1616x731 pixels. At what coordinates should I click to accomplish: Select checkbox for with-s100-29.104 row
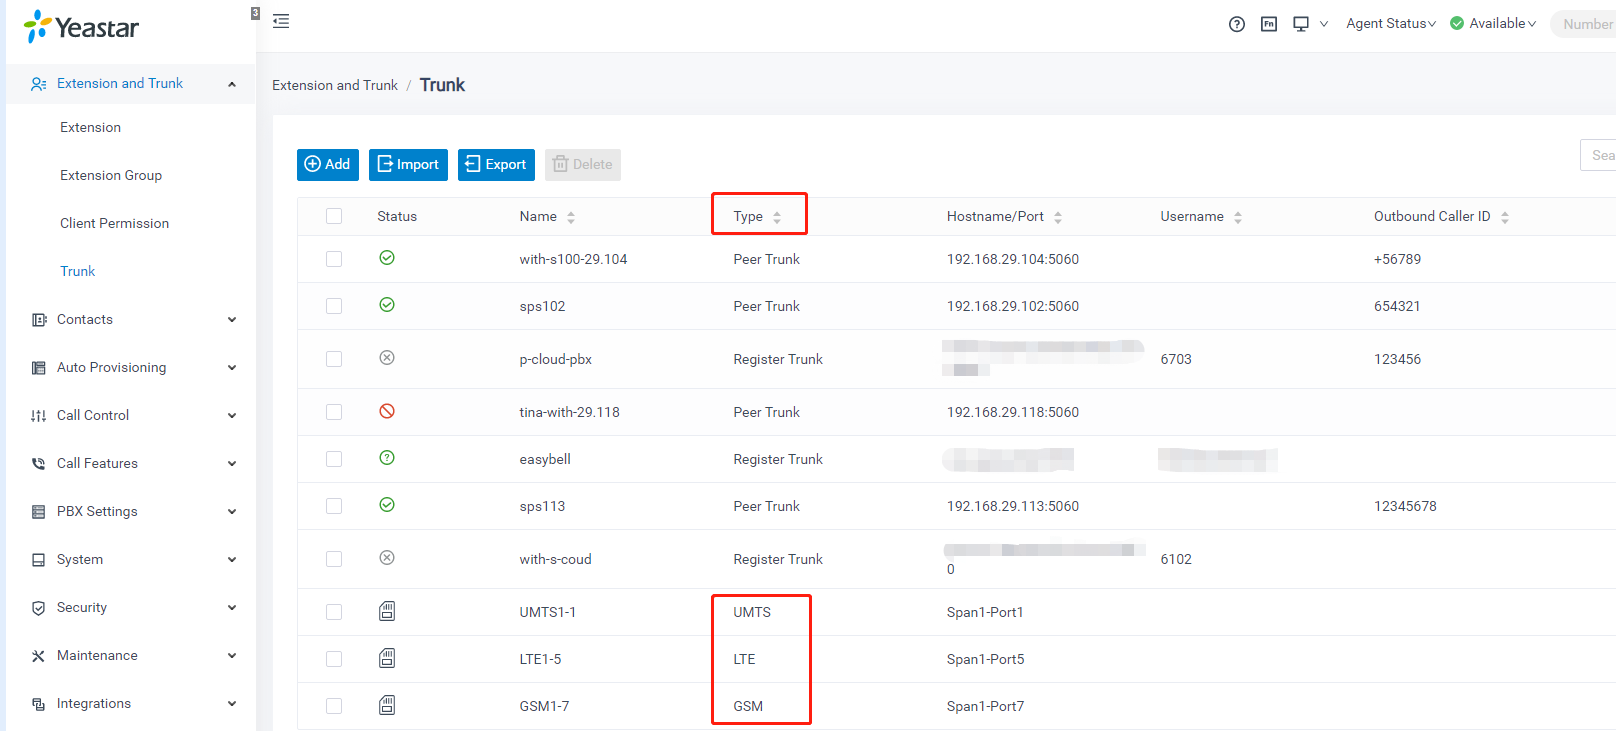(334, 259)
